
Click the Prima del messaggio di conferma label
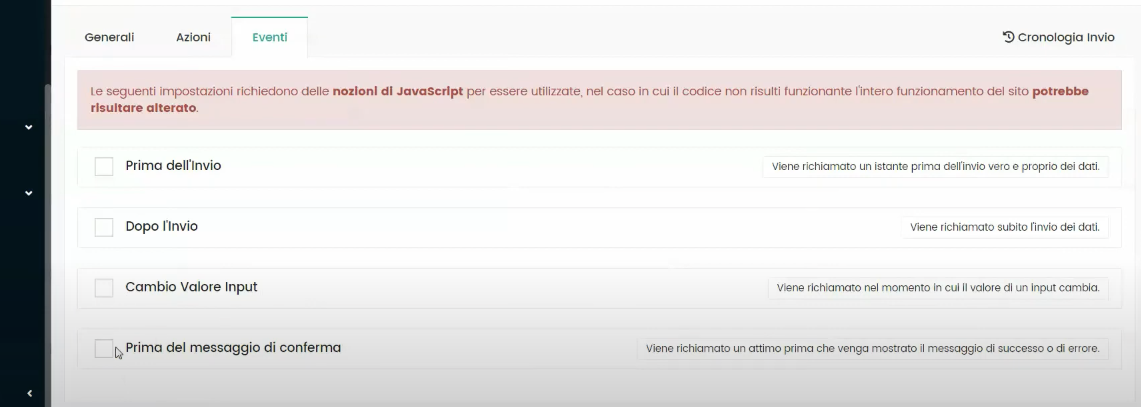coord(233,348)
